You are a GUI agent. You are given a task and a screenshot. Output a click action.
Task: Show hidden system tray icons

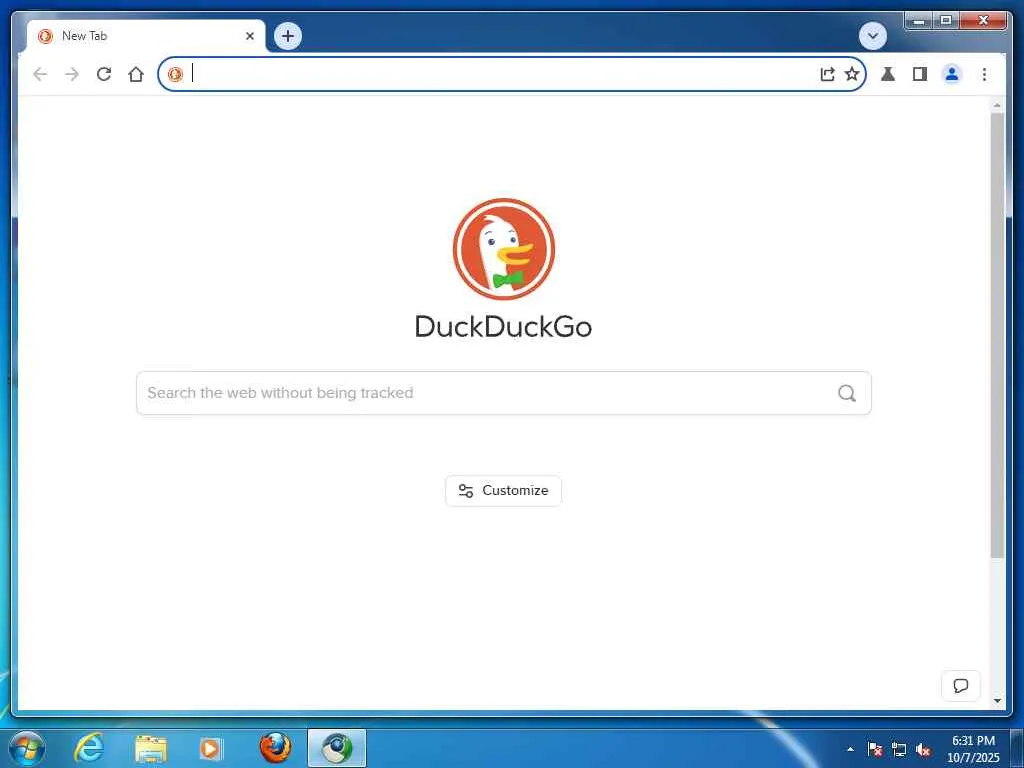[850, 749]
